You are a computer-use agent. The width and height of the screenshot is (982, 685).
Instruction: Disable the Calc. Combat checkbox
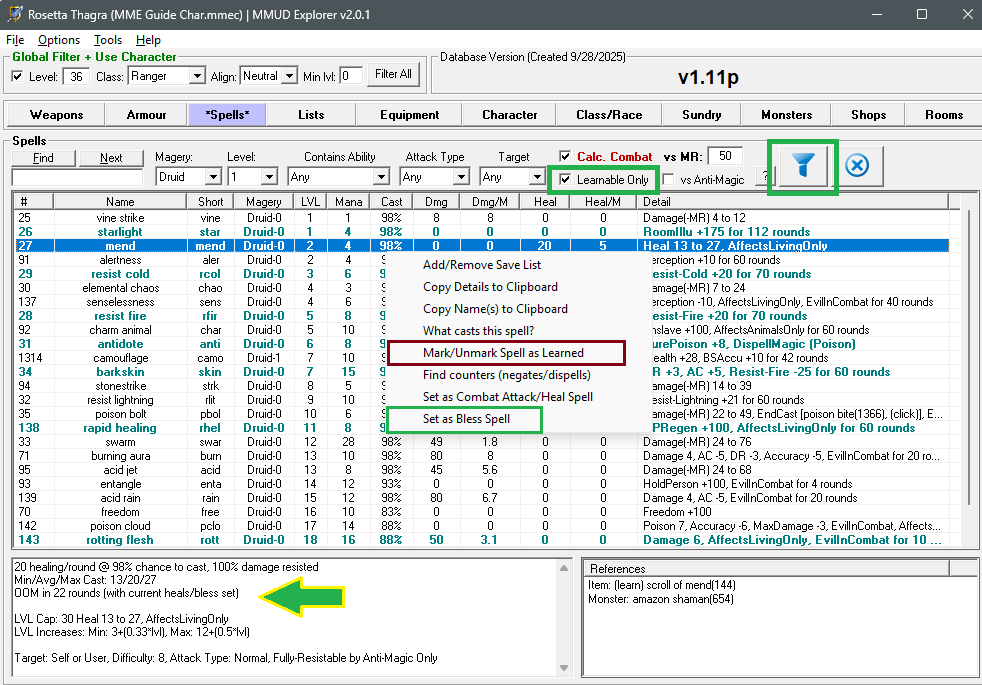(x=566, y=156)
